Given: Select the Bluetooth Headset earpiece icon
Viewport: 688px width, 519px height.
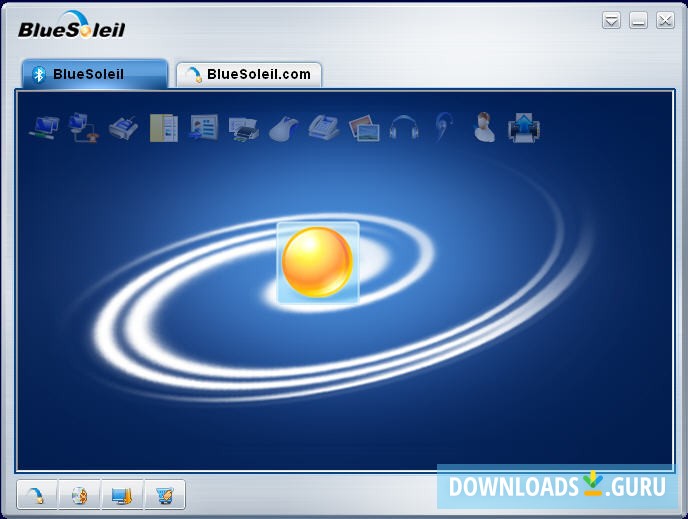Looking at the screenshot, I should coord(444,127).
